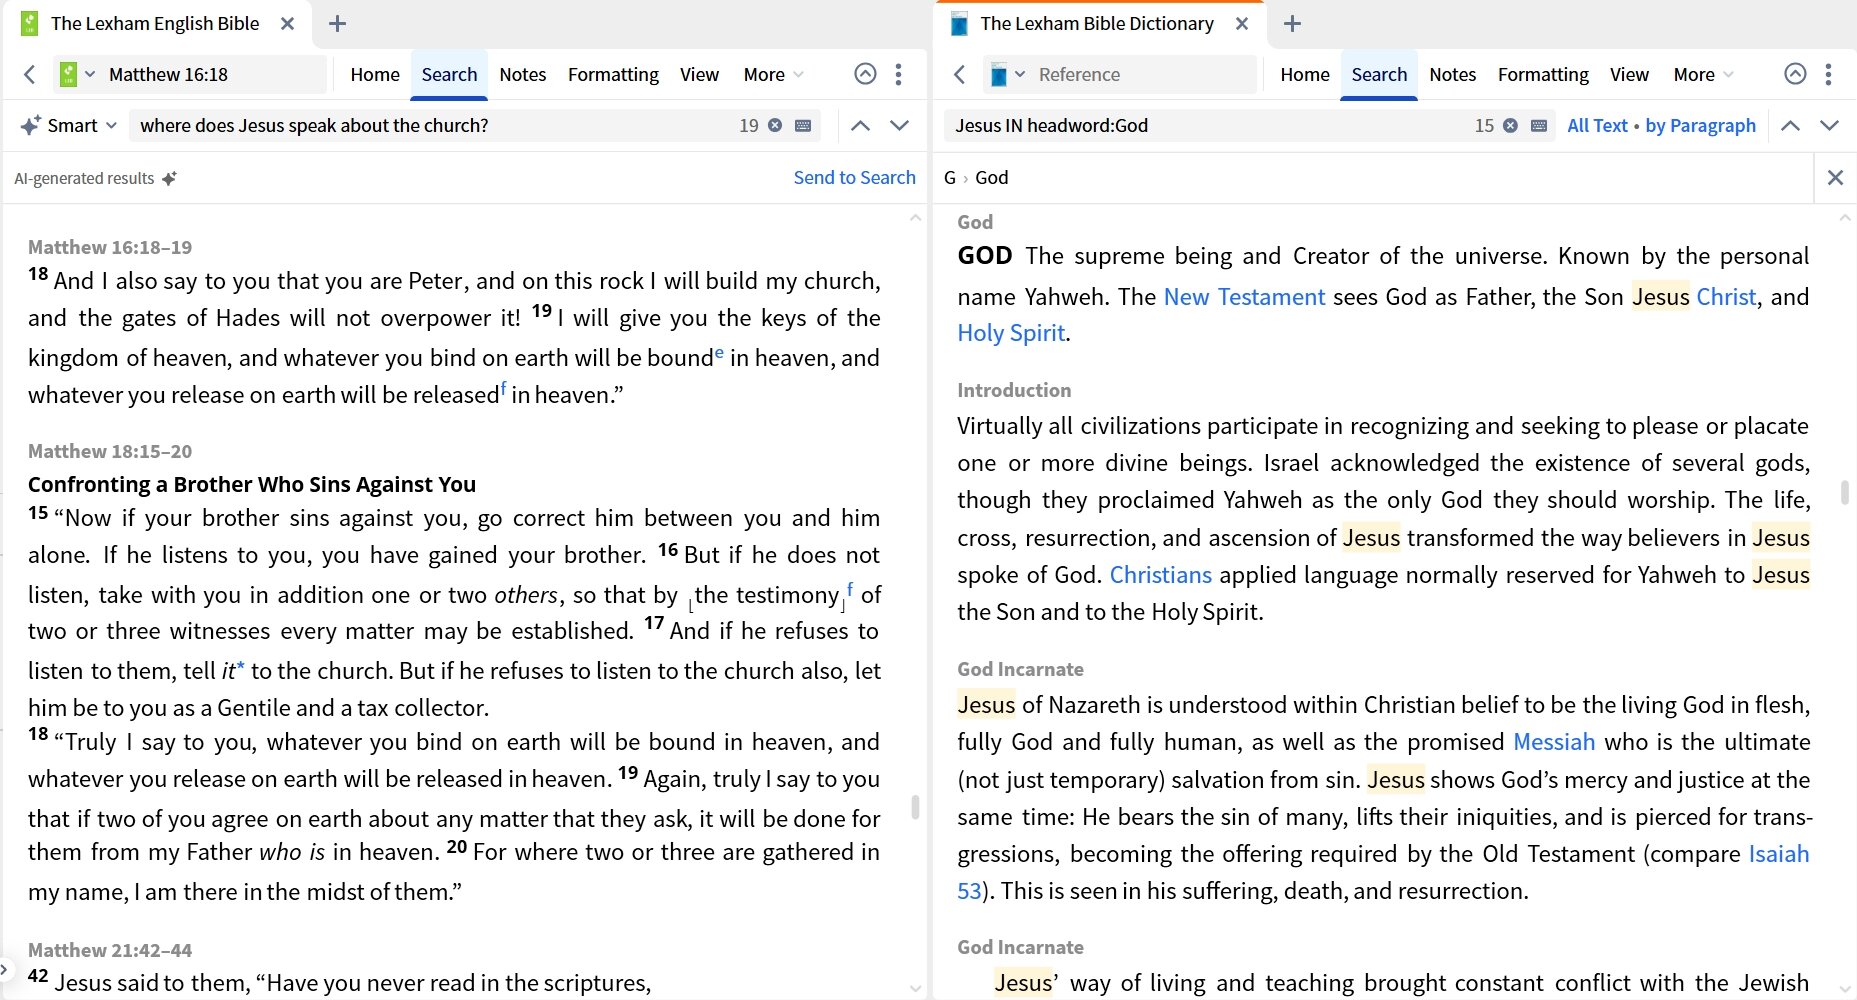Click the Smart search sparkle icon
This screenshot has width=1857, height=1000.
coord(31,125)
